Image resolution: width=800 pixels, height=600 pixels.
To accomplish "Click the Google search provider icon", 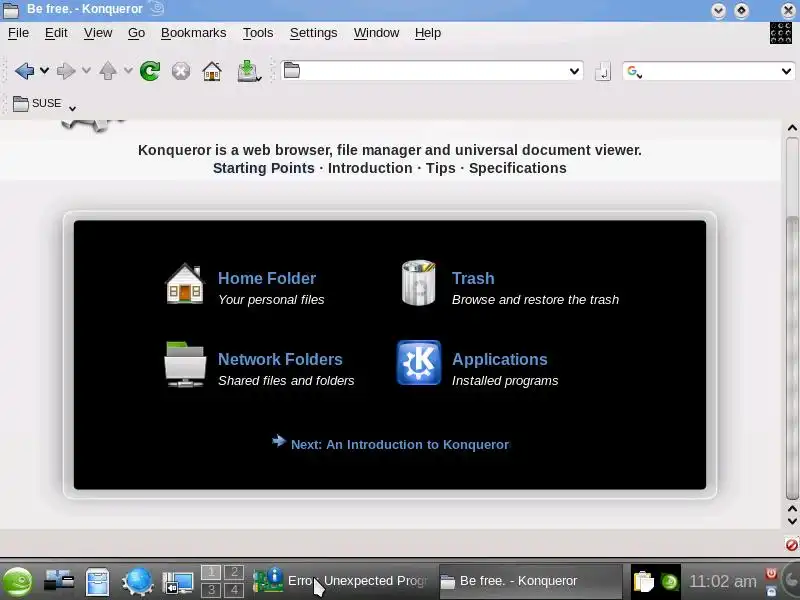I will pos(633,71).
